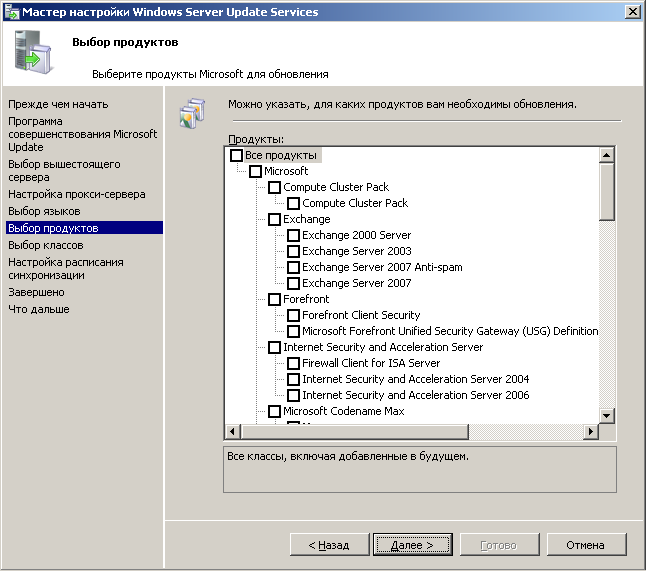
Task: Select the 'Выбор продуктов' step
Action: 84,228
